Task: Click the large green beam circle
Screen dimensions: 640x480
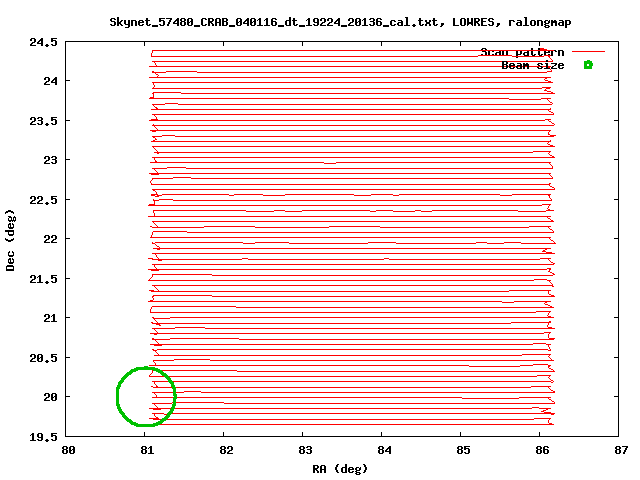Action: [146, 397]
